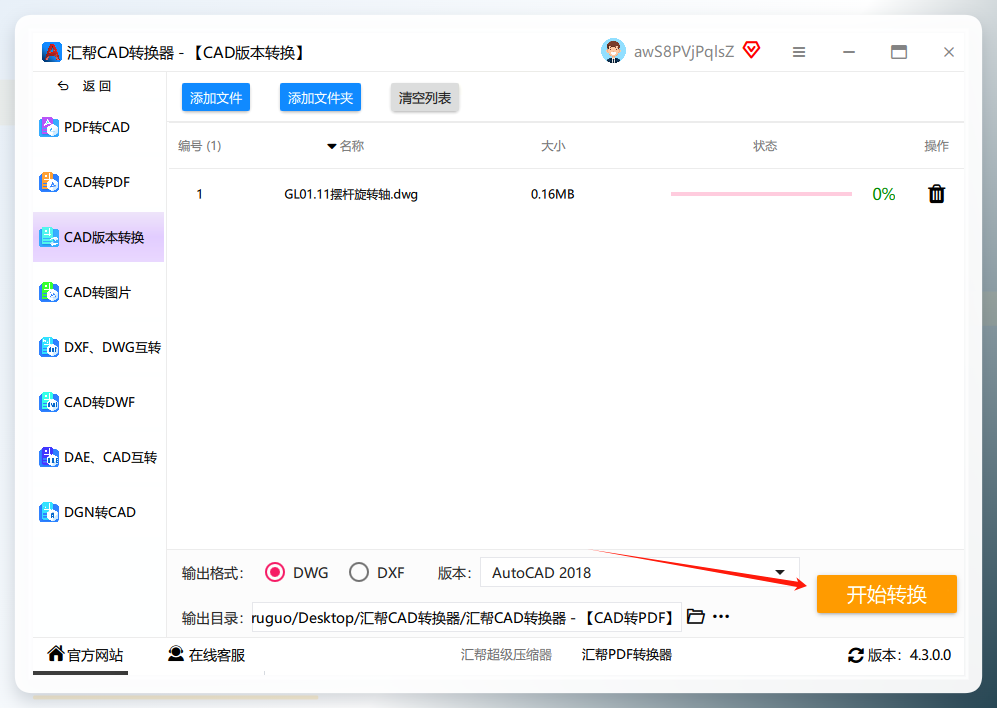Click the 输出目录 path field
Viewport: 997px width, 708px height.
point(467,618)
